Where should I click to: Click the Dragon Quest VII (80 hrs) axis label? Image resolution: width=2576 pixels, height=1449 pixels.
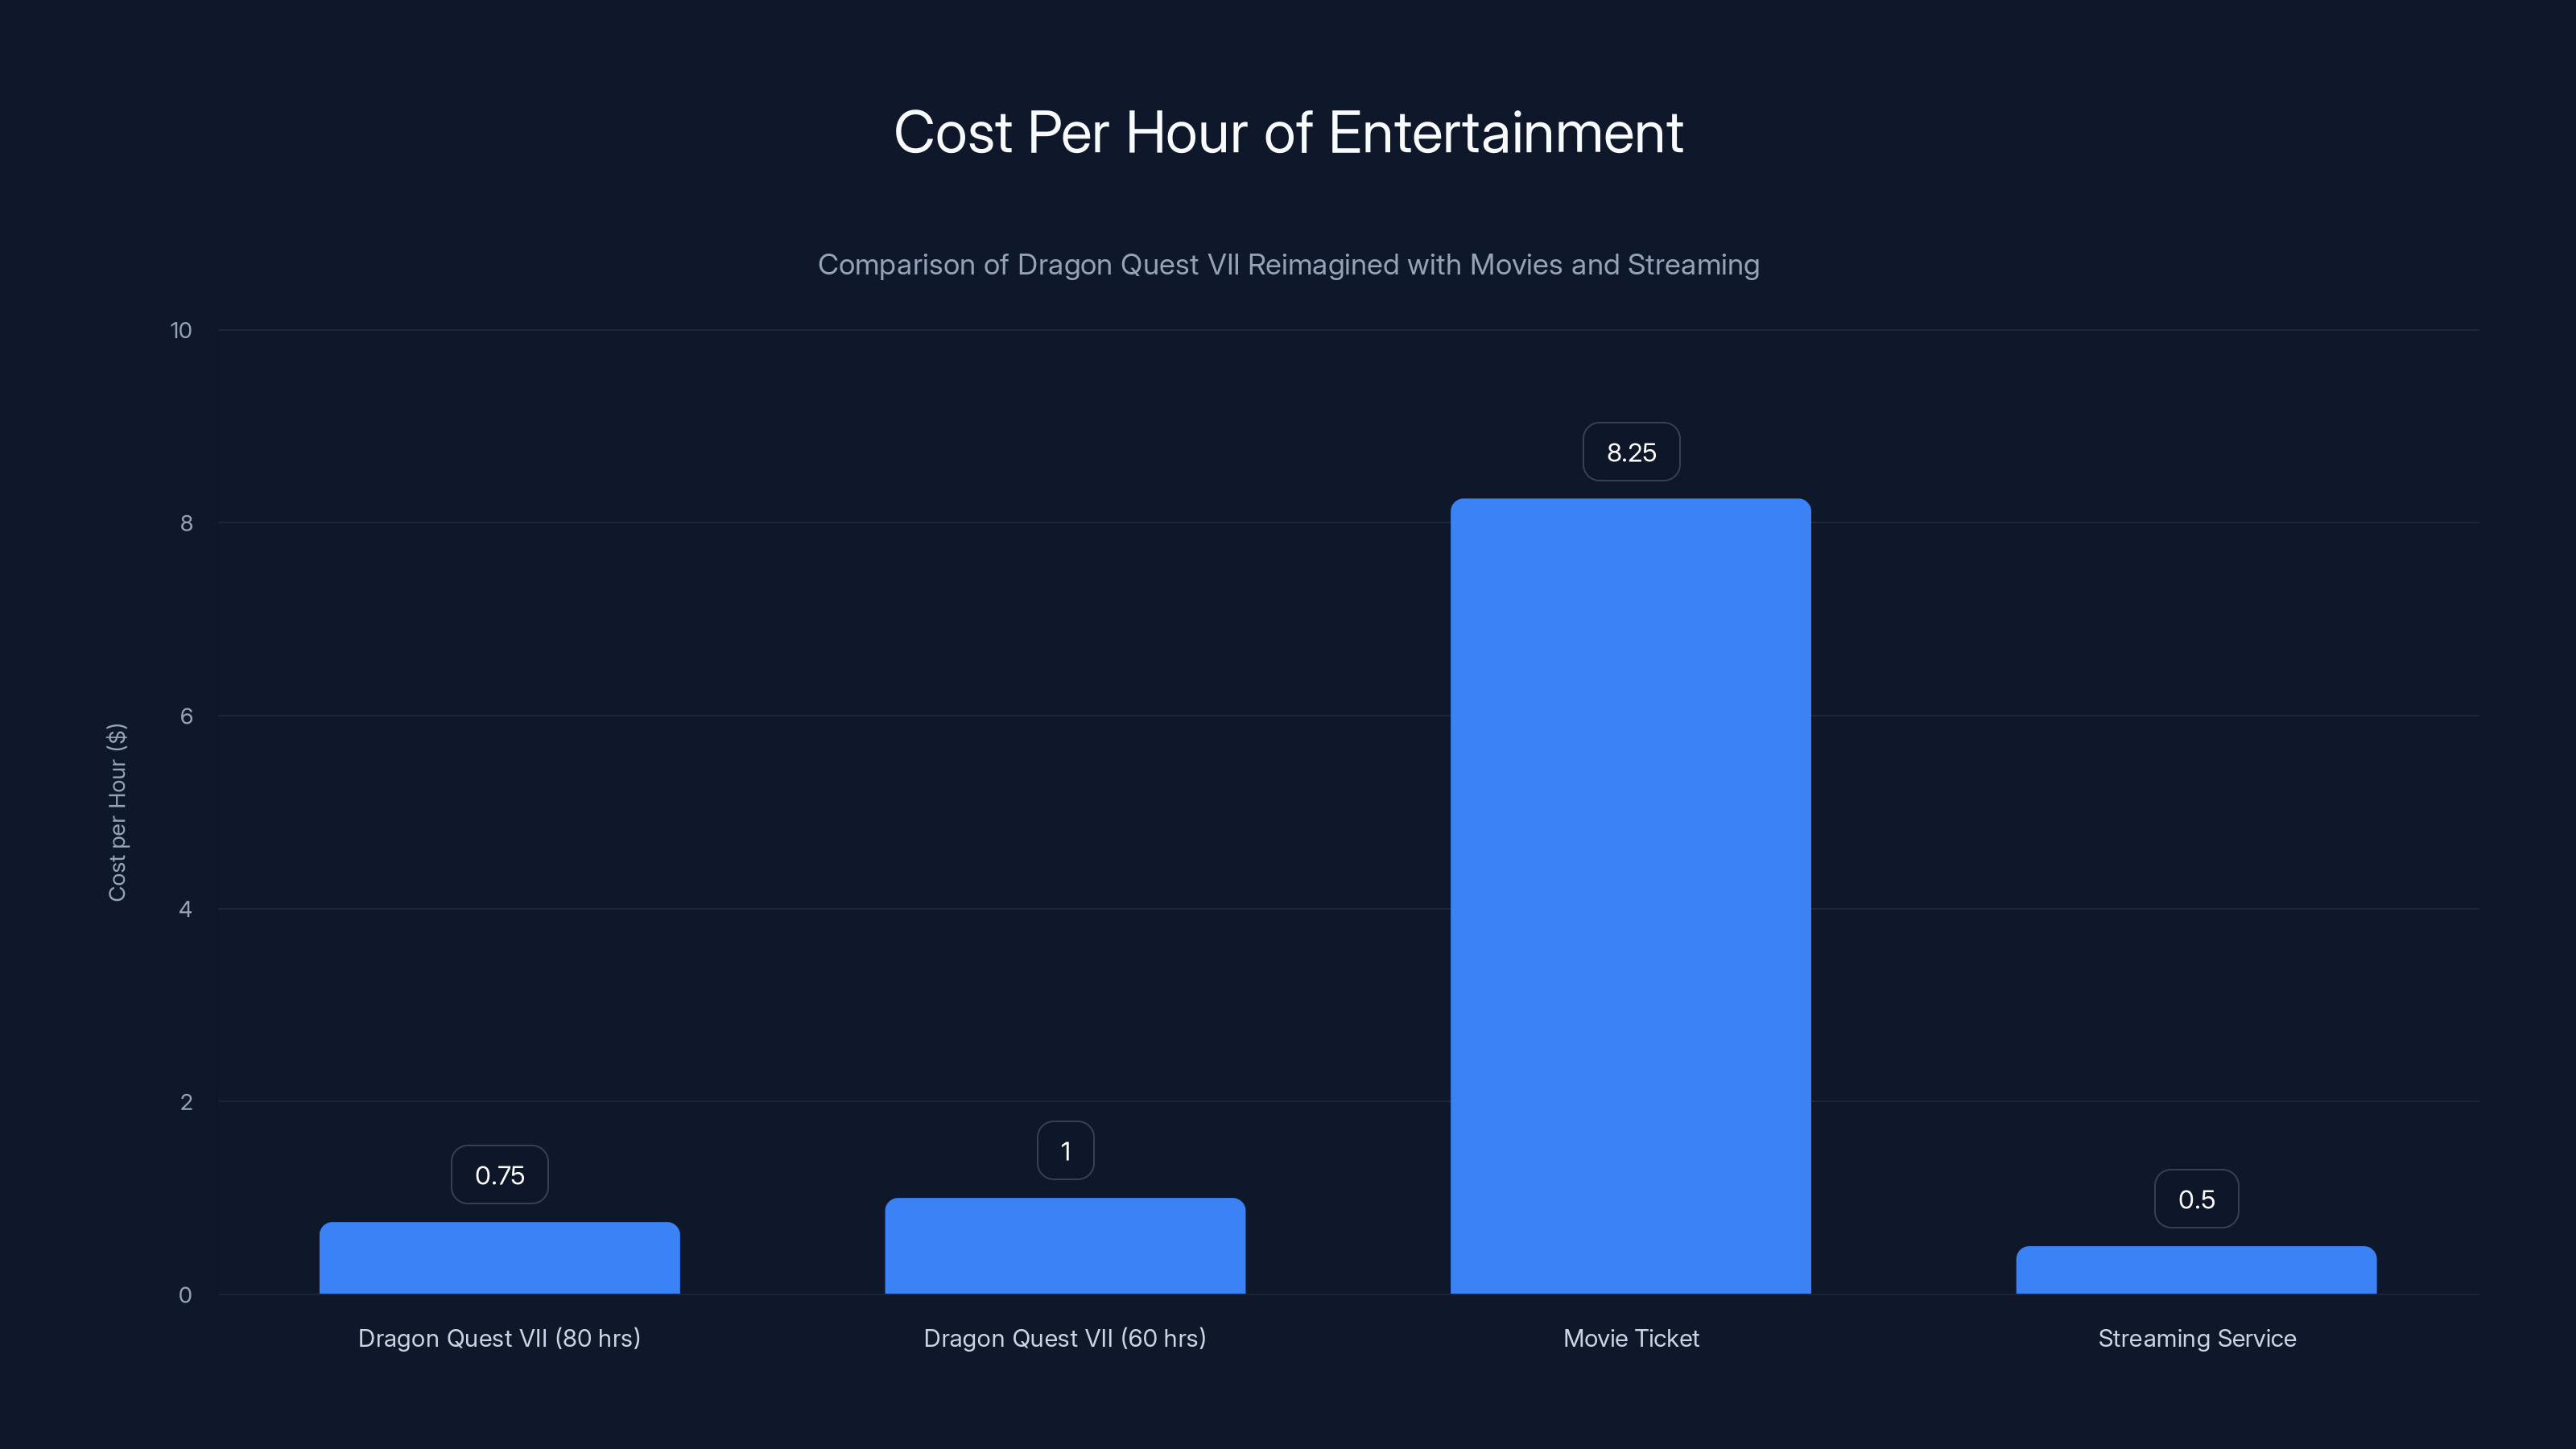(x=499, y=1338)
